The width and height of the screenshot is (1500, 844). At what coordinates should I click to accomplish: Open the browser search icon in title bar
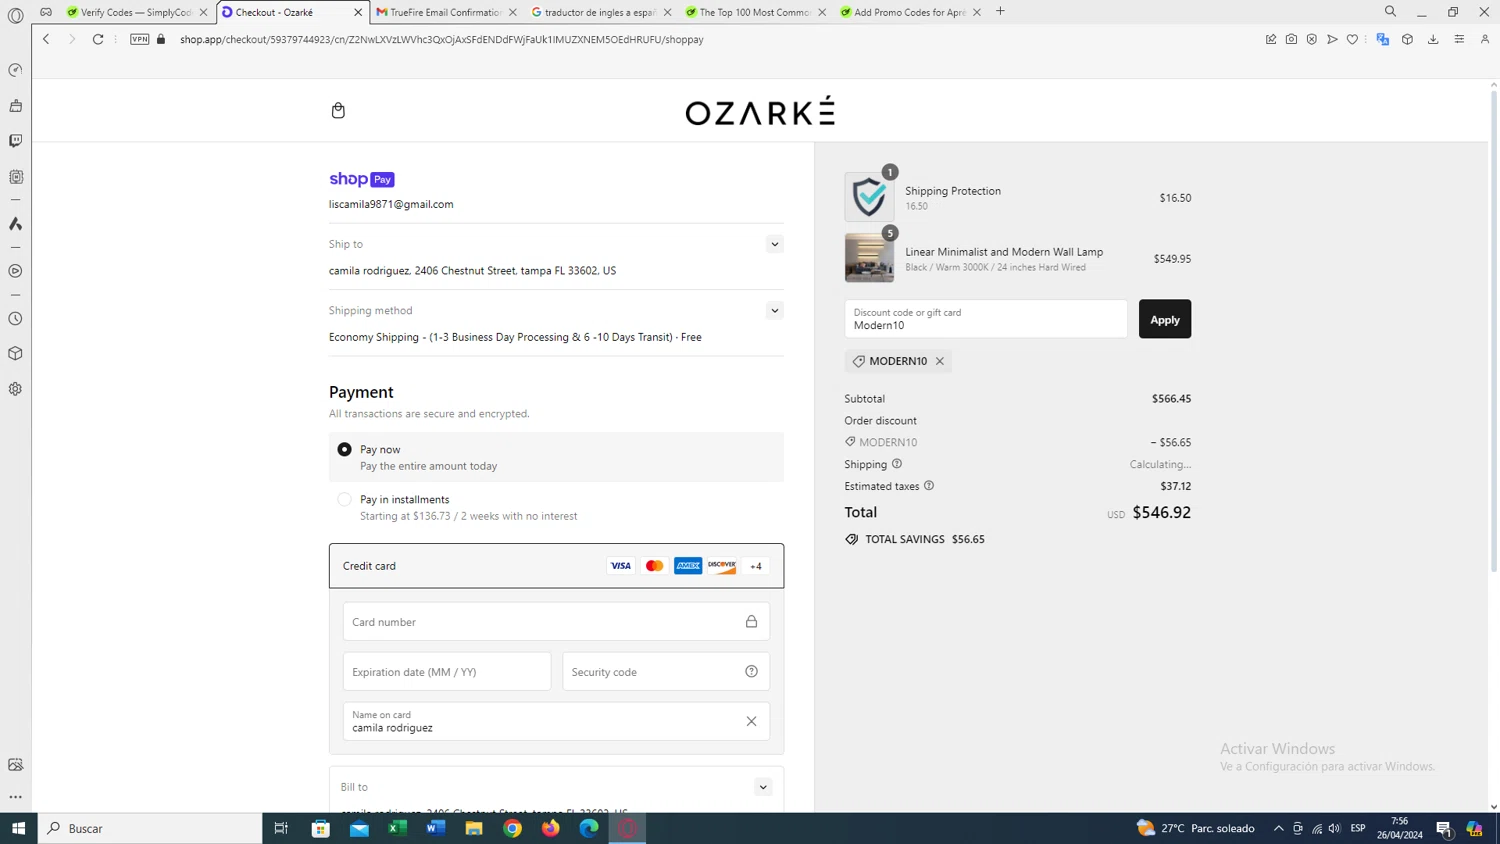click(x=1390, y=12)
